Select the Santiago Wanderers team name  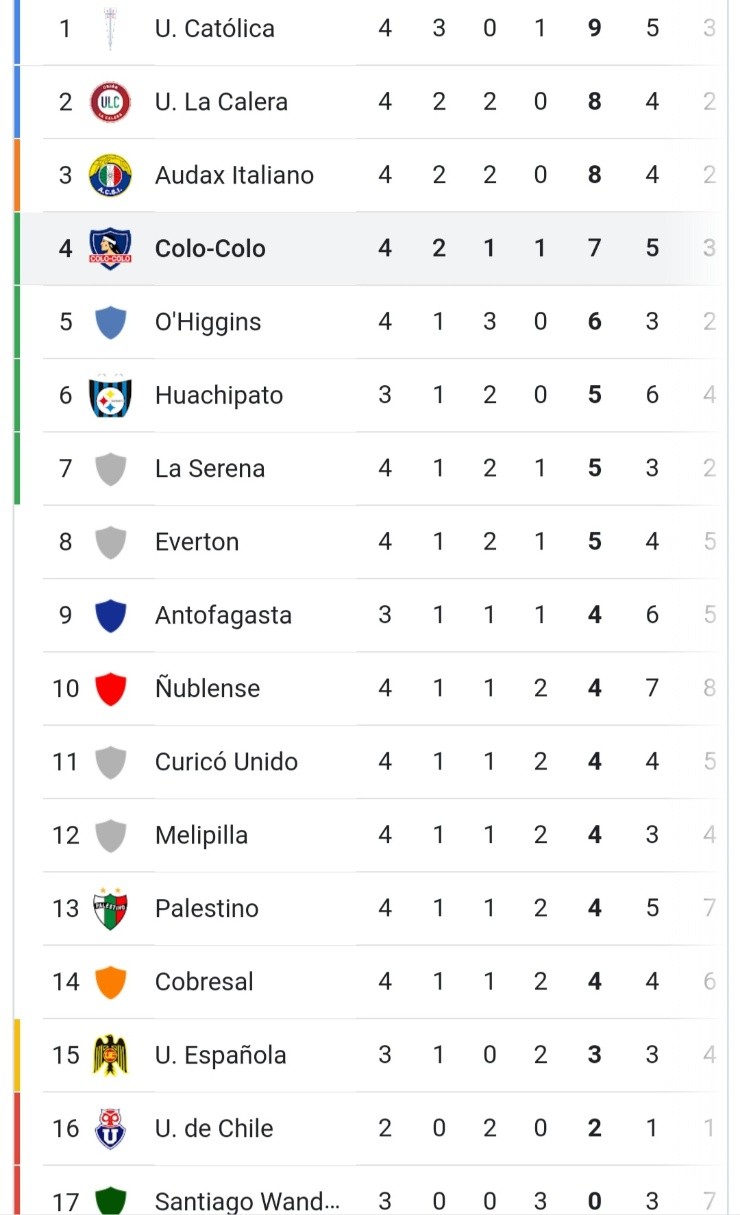coord(247,1201)
